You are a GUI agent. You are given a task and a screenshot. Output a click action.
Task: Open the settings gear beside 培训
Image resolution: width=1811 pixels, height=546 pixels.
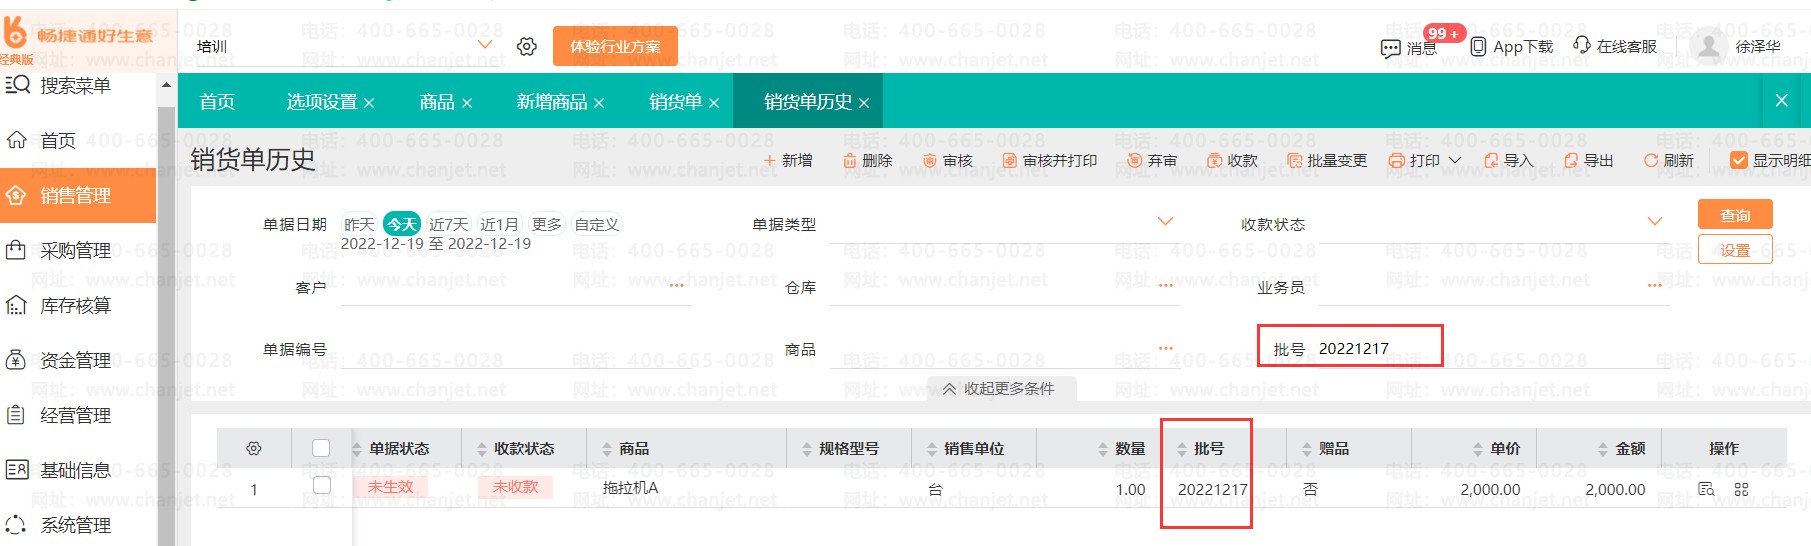point(527,46)
